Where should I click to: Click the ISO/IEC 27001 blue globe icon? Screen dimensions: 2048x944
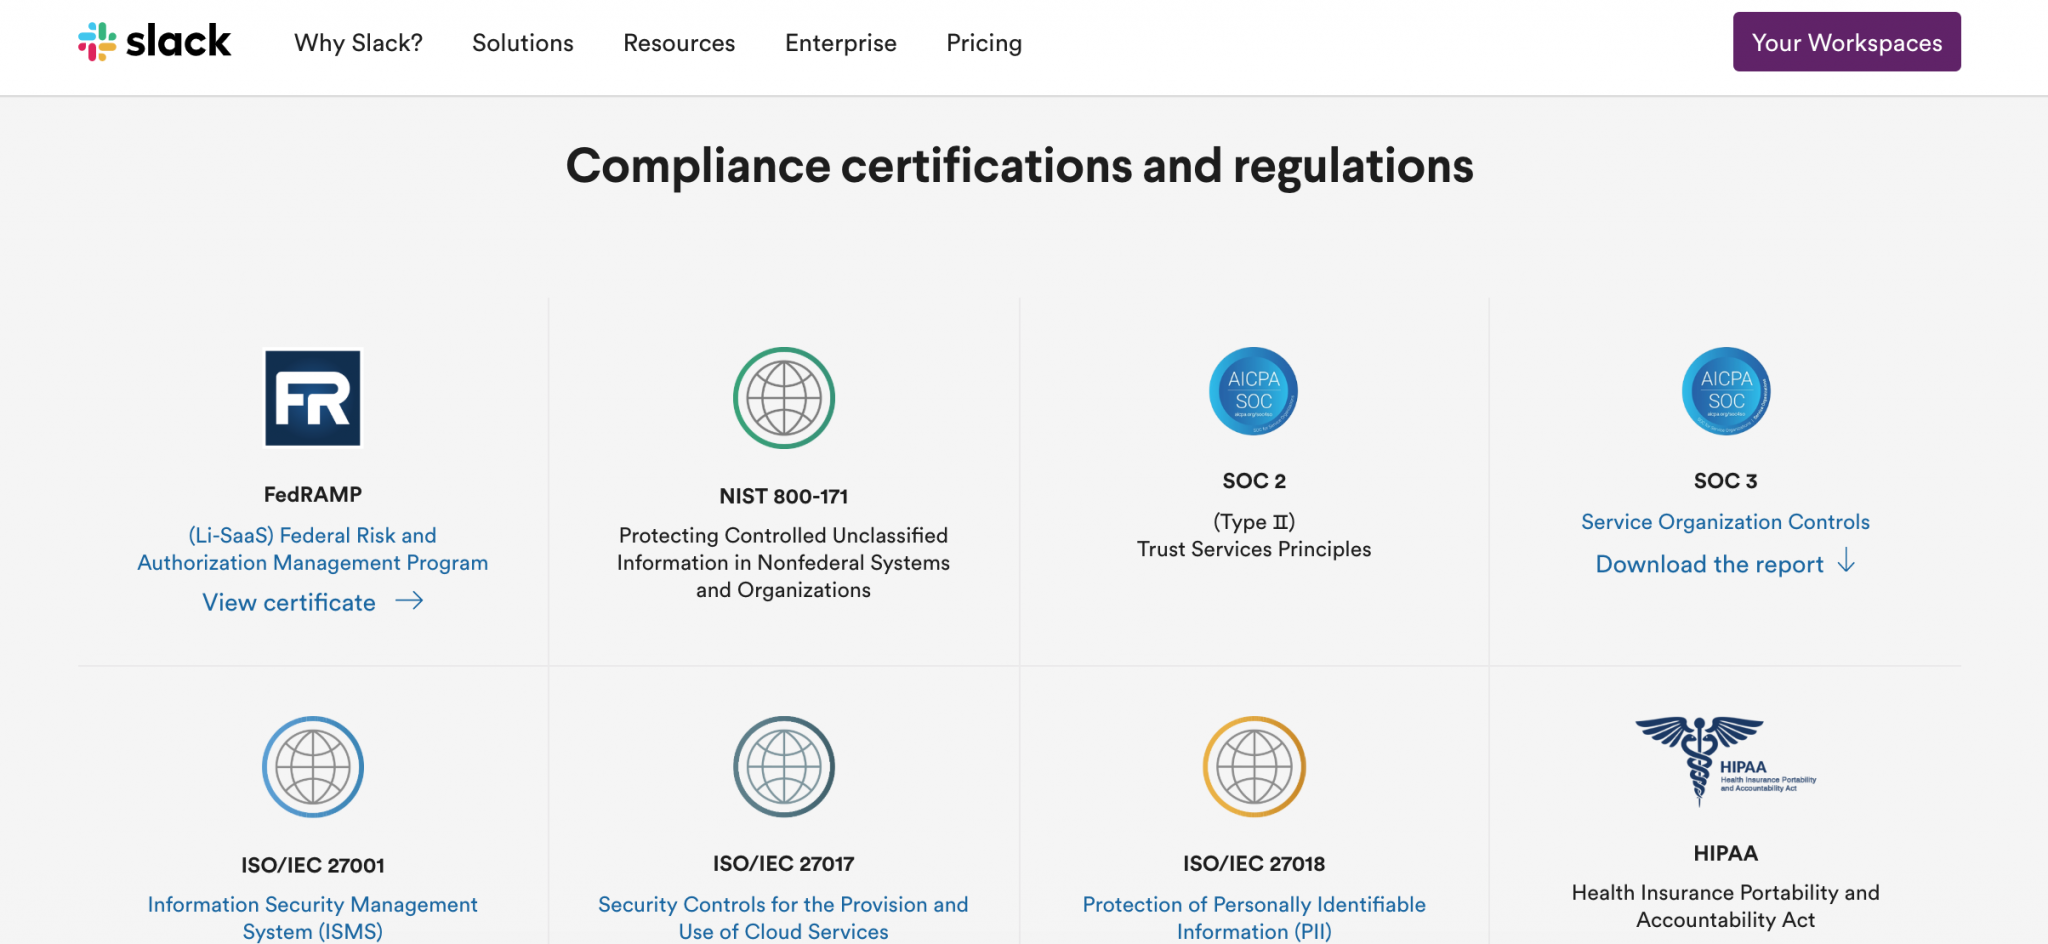(313, 767)
